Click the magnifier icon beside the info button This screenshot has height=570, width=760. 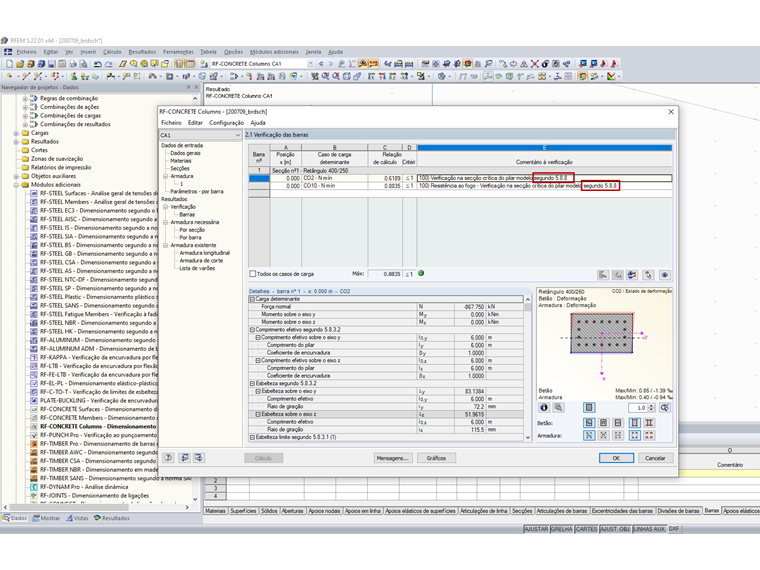[558, 408]
